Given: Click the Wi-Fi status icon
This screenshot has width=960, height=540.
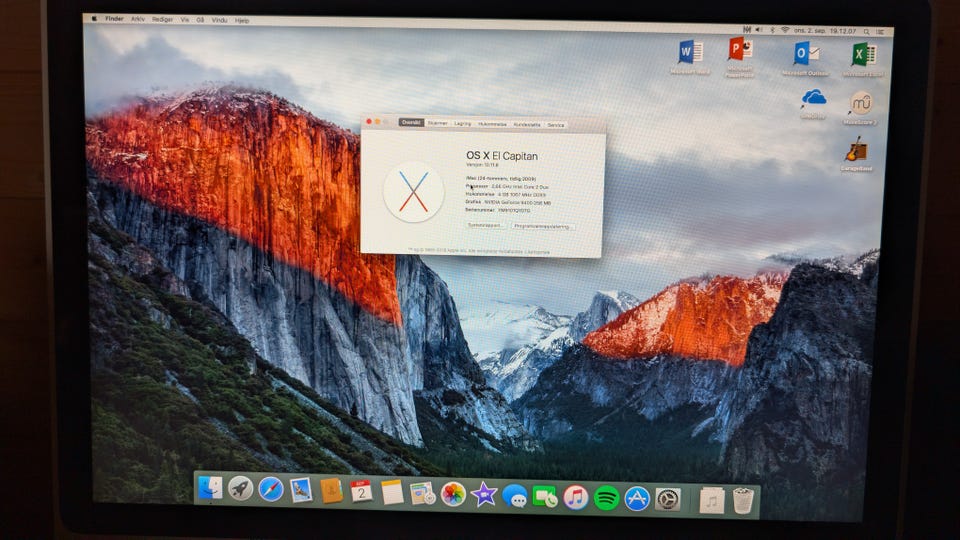Looking at the screenshot, I should [x=784, y=30].
